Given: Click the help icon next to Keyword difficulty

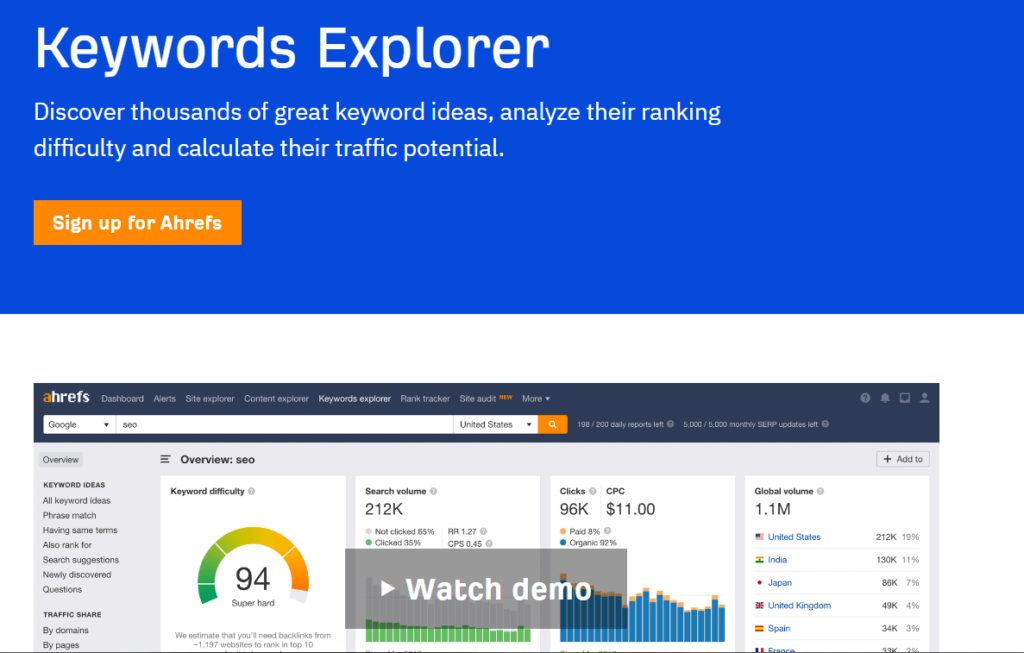Looking at the screenshot, I should coord(251,491).
